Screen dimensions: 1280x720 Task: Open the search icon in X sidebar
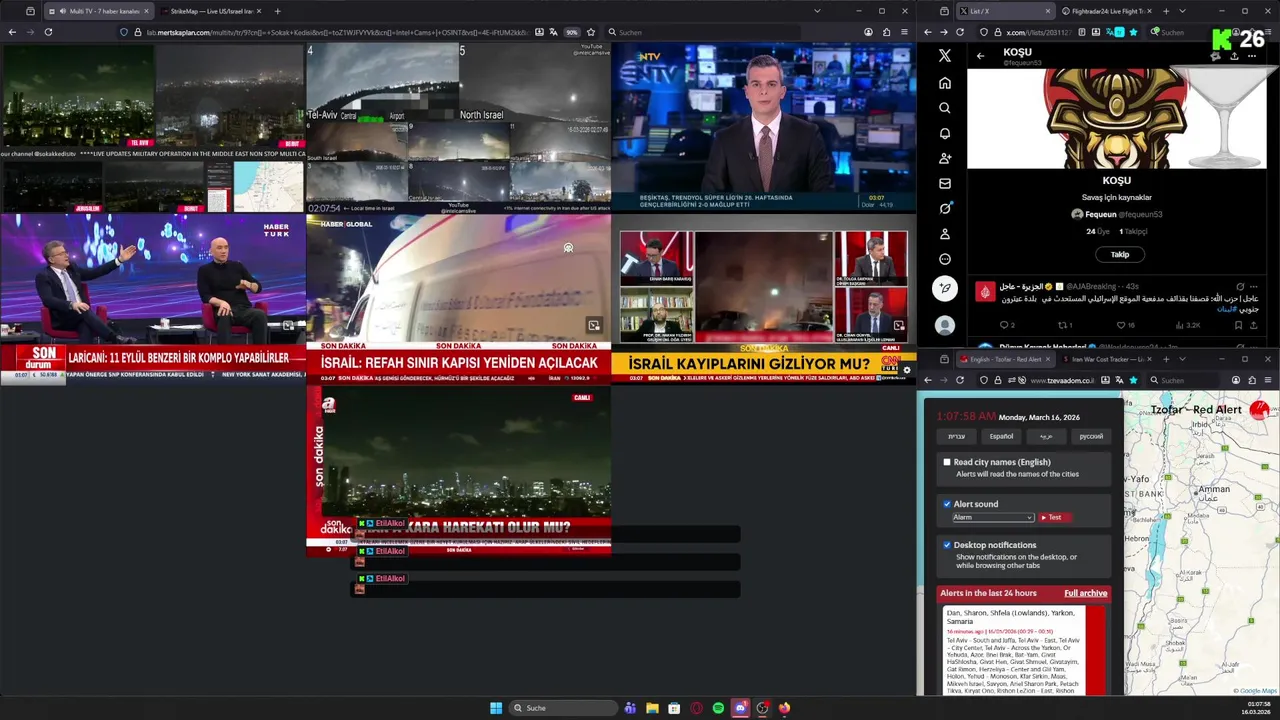(944, 108)
